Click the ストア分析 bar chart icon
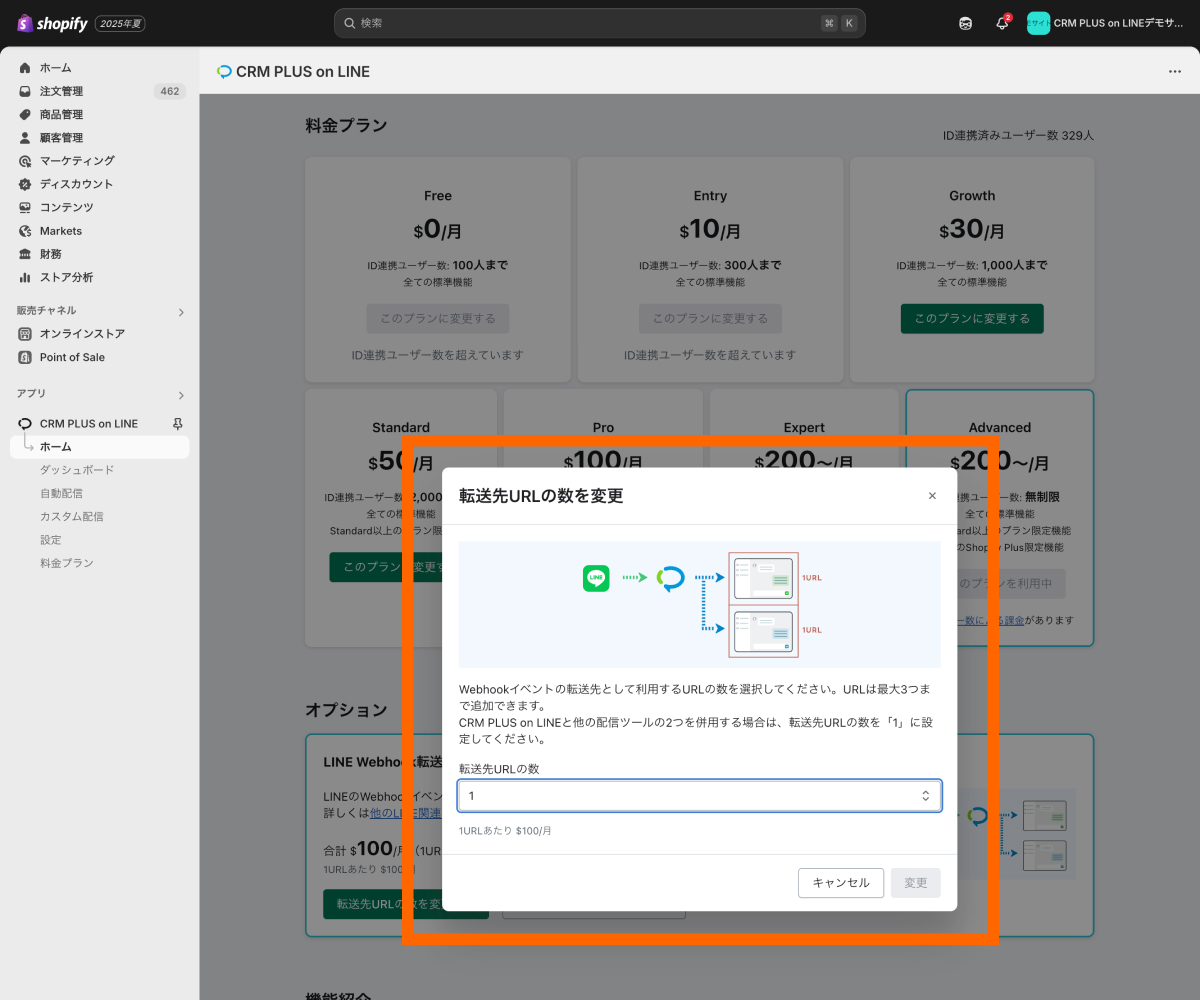Screen dimensions: 1200x1000 (25, 277)
